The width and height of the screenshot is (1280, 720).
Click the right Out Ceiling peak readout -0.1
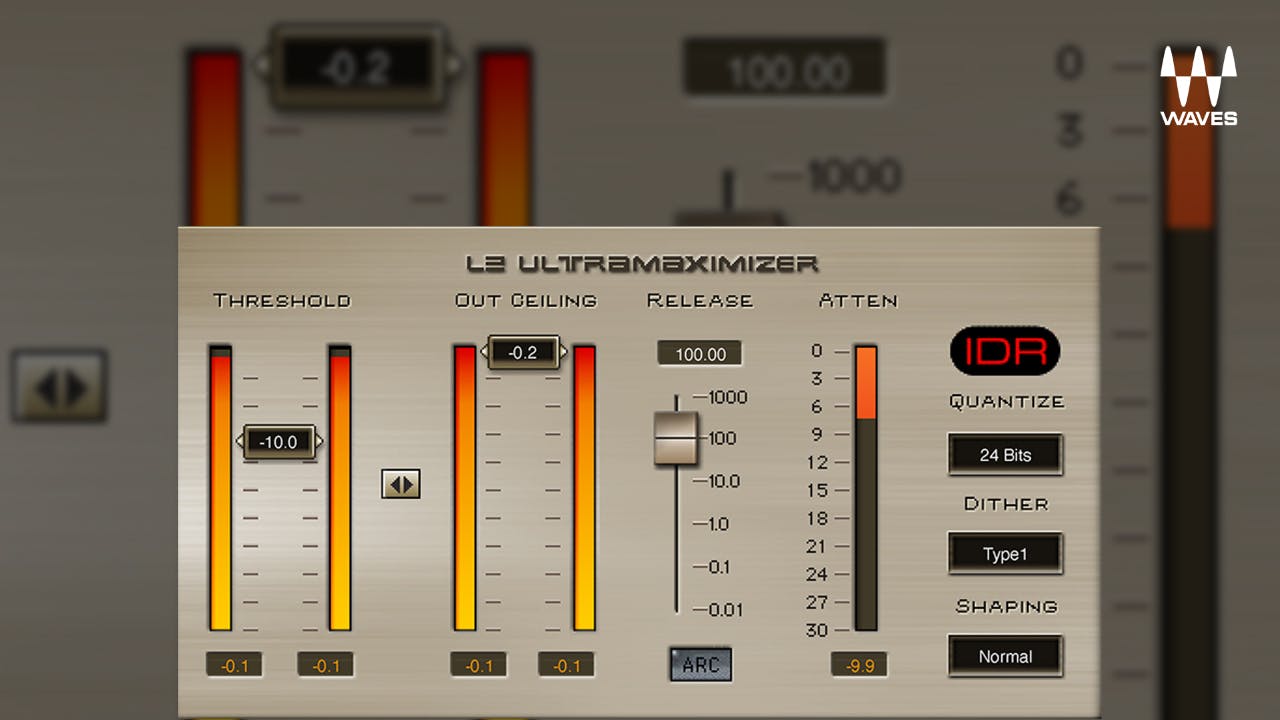pos(566,666)
